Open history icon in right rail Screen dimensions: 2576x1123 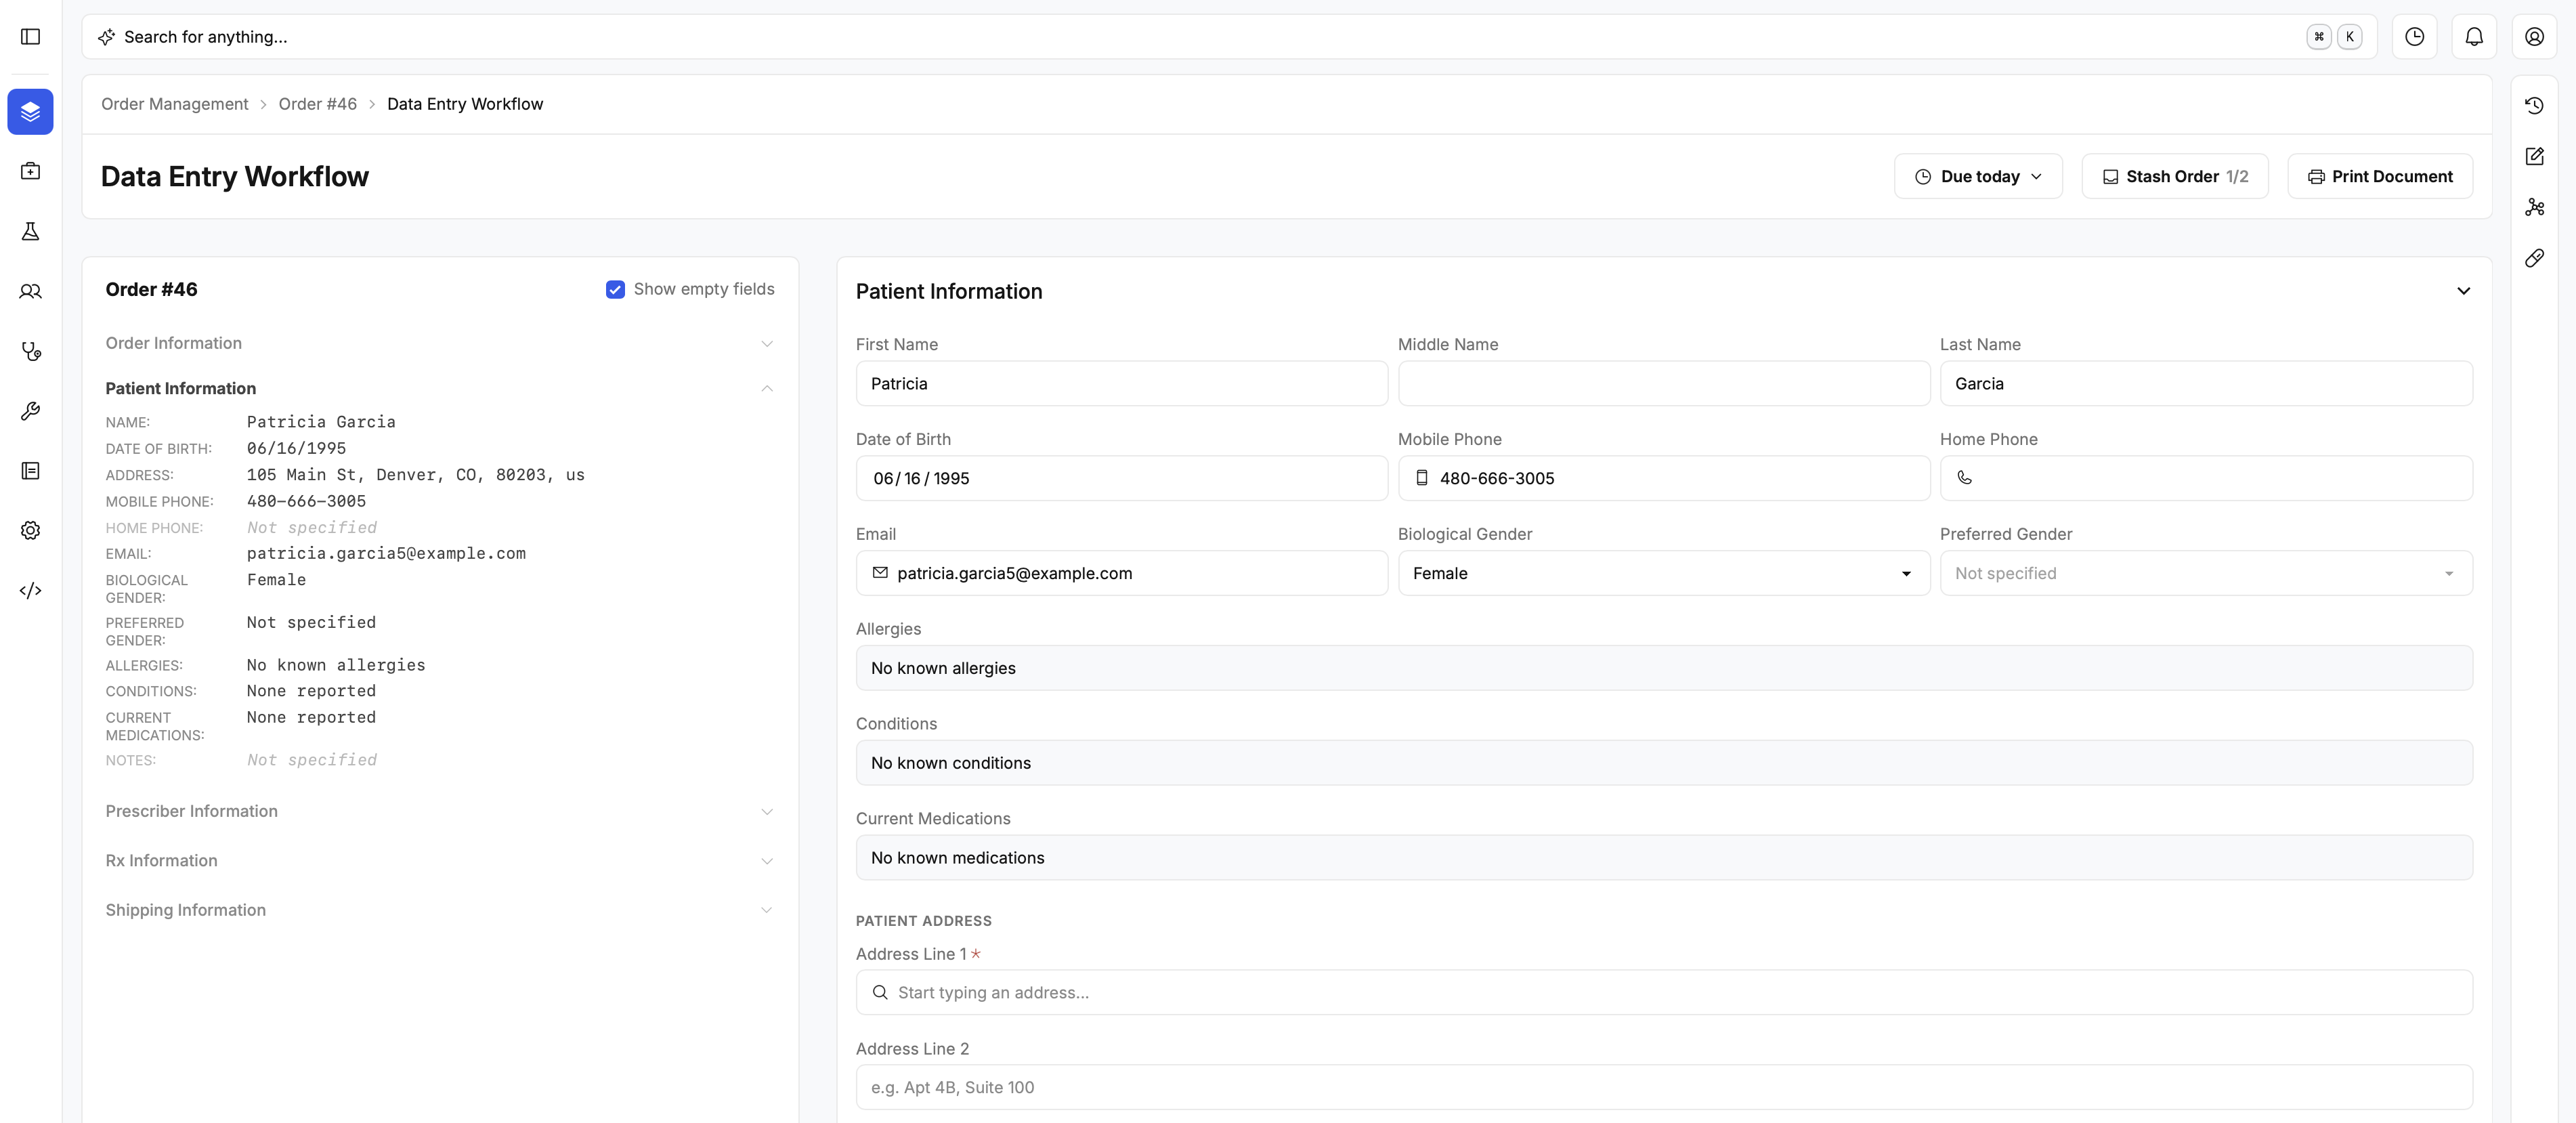click(x=2534, y=105)
